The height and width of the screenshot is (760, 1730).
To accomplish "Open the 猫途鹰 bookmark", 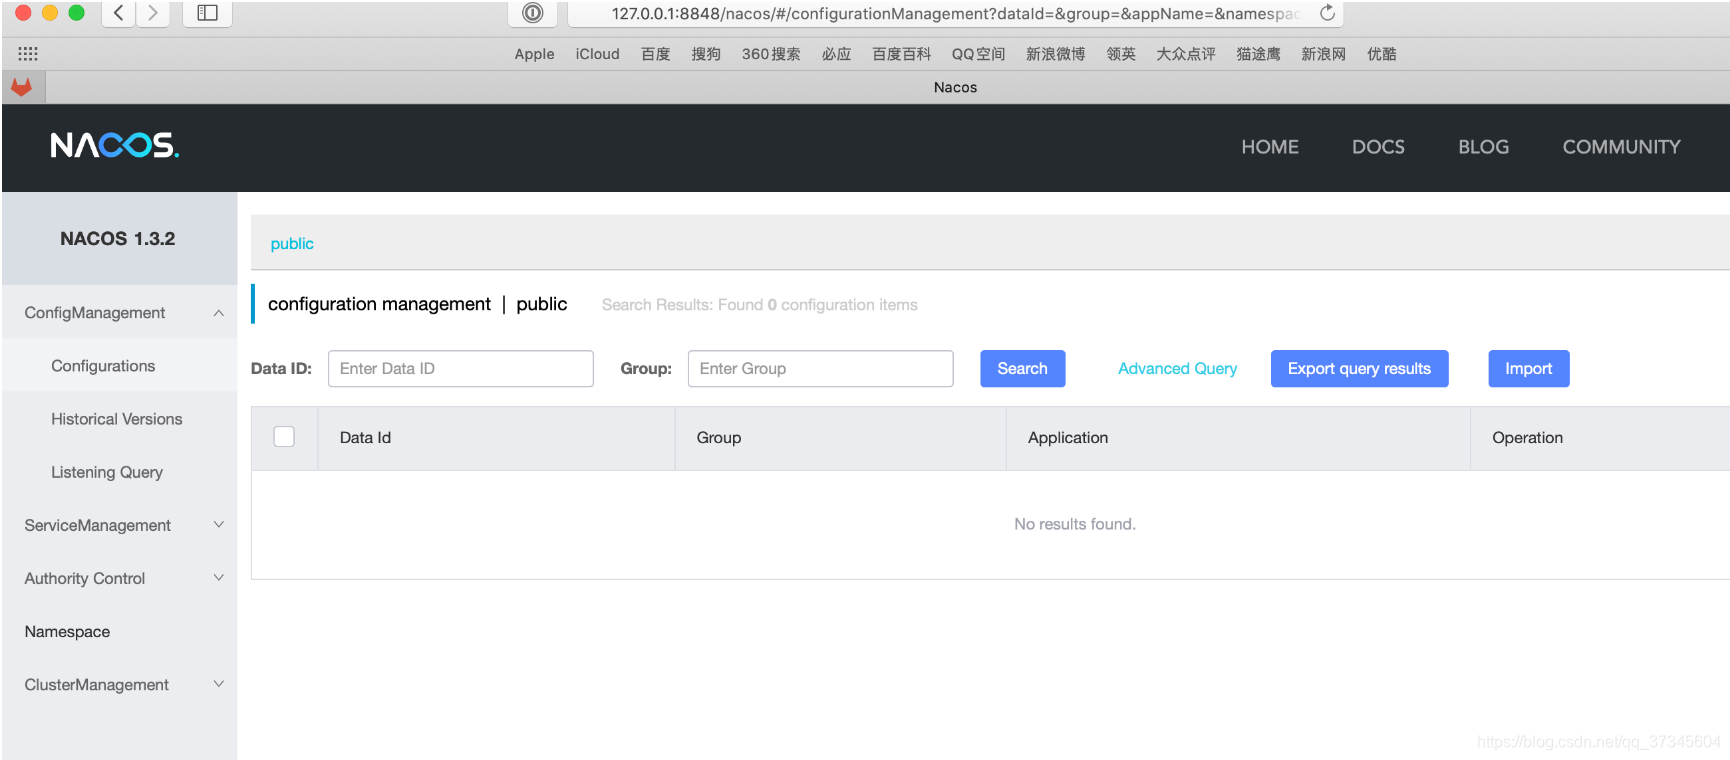I will (x=1258, y=54).
